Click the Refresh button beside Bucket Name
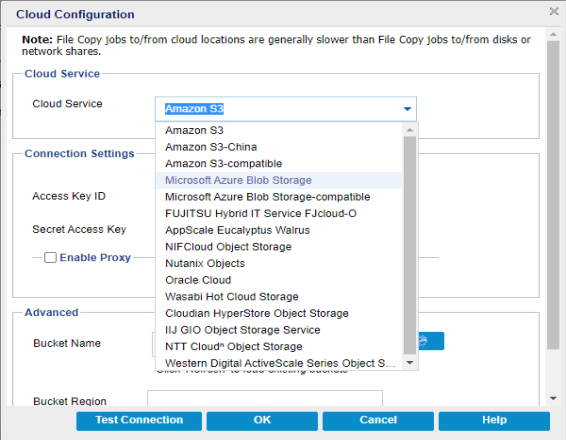This screenshot has height=440, width=566. 431,341
